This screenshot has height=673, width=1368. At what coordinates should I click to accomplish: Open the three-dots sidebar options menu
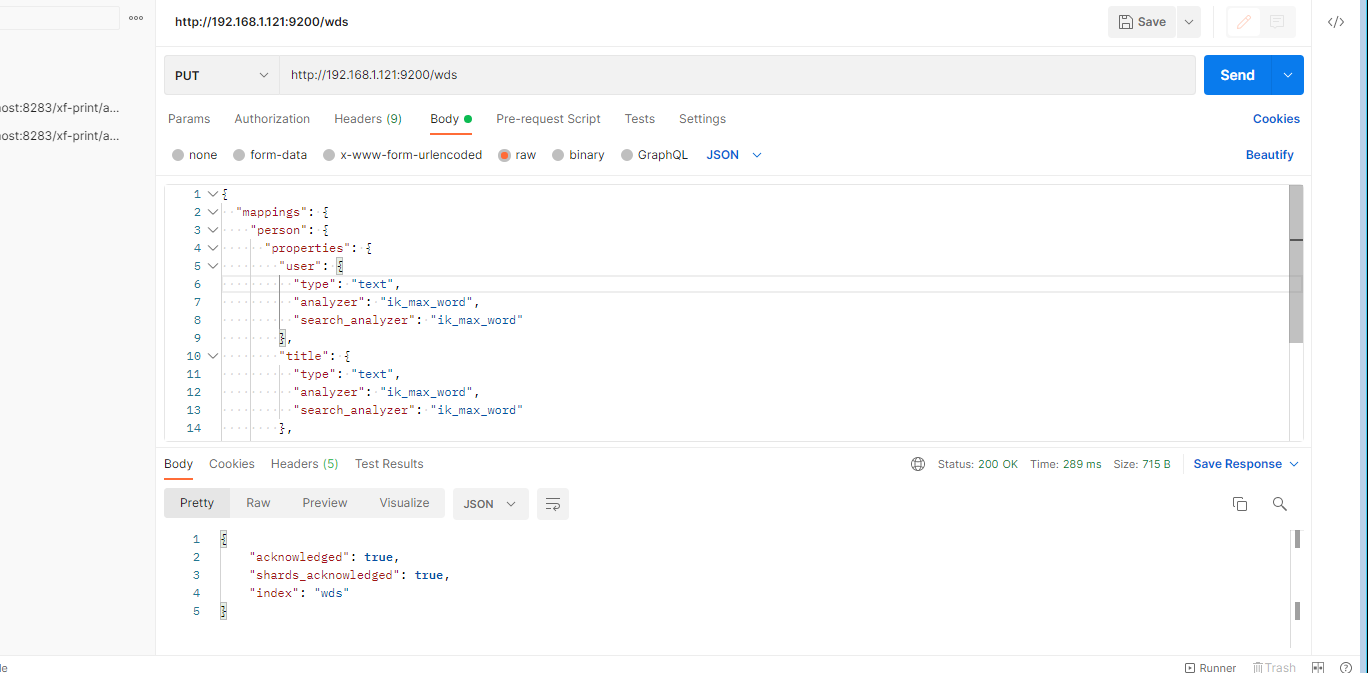[136, 18]
